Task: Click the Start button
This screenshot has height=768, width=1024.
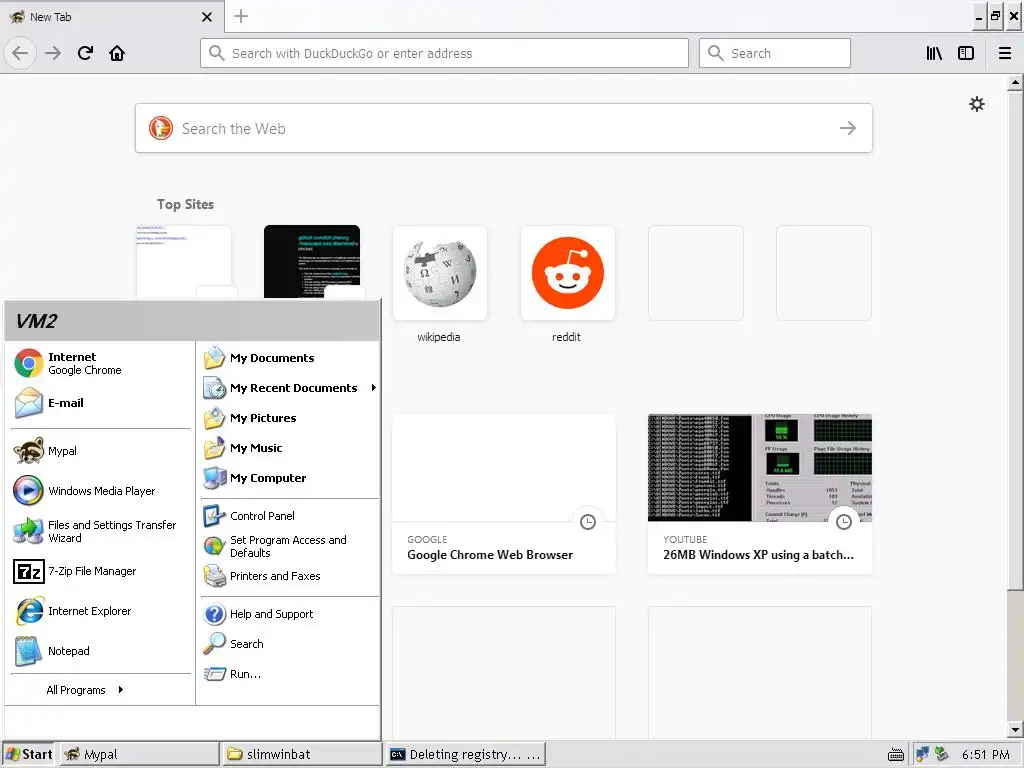Action: 29,754
